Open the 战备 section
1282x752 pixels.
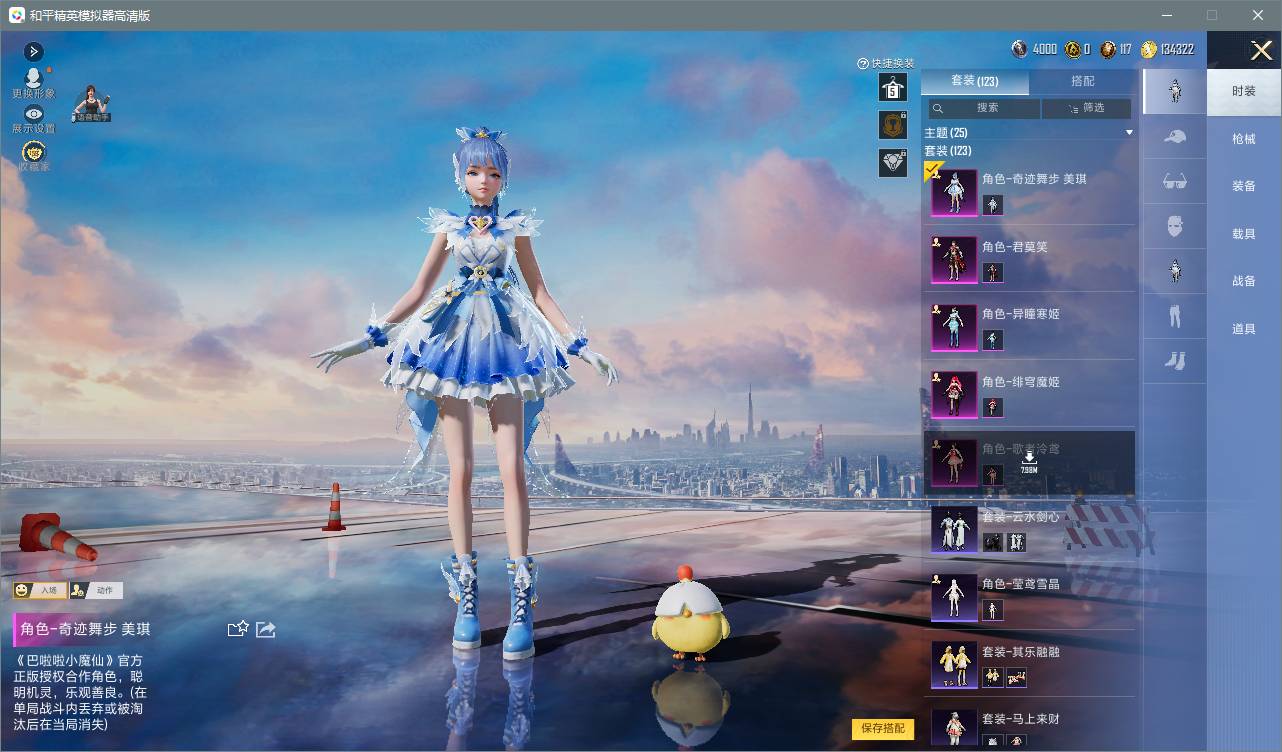[x=1244, y=281]
